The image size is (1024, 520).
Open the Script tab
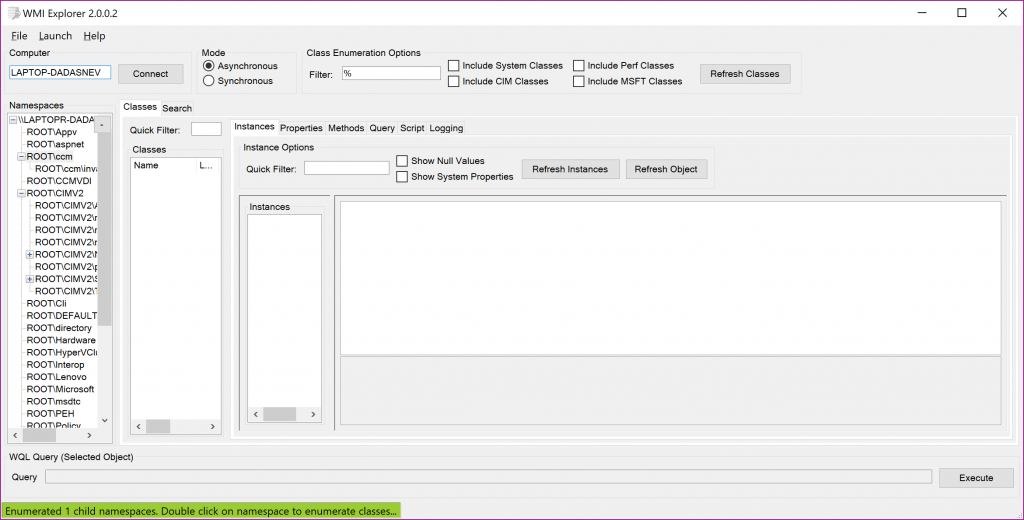pos(412,128)
